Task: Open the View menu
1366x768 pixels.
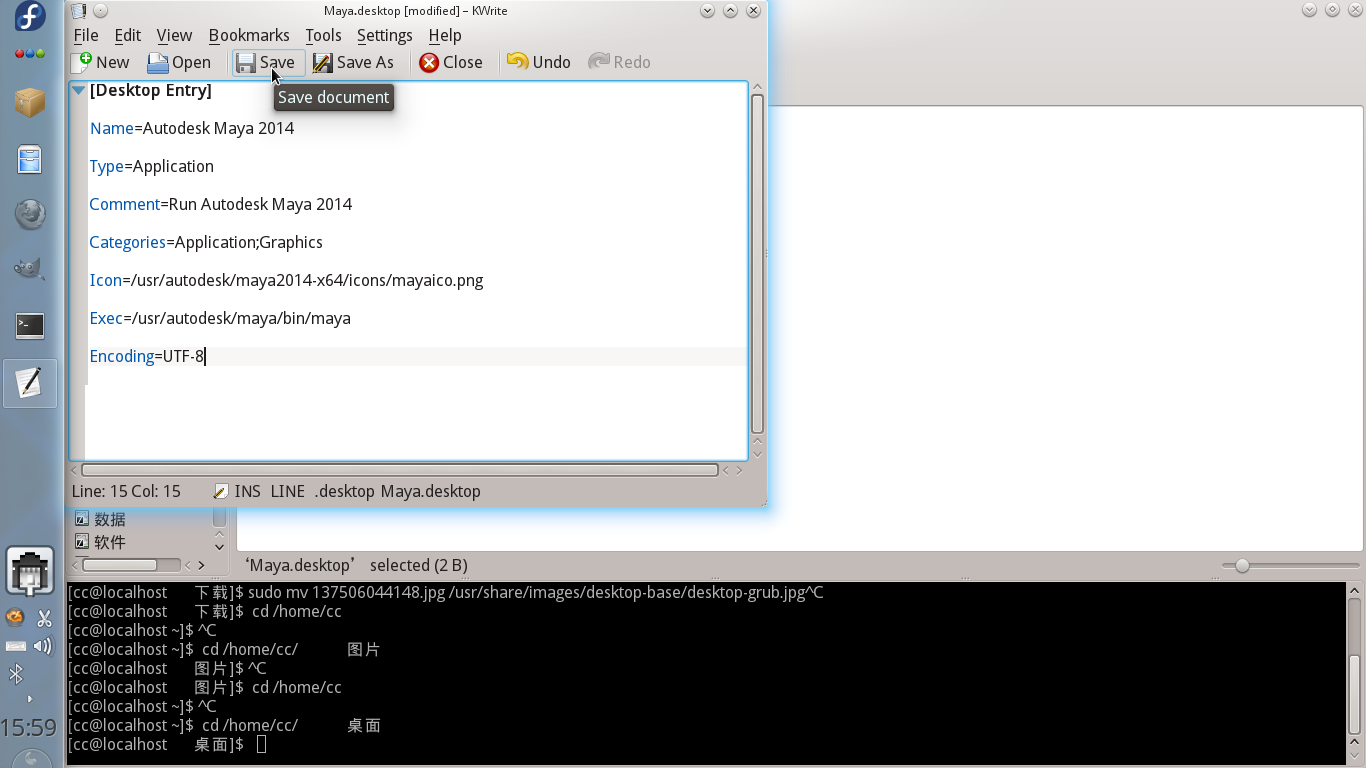Action: coord(174,35)
